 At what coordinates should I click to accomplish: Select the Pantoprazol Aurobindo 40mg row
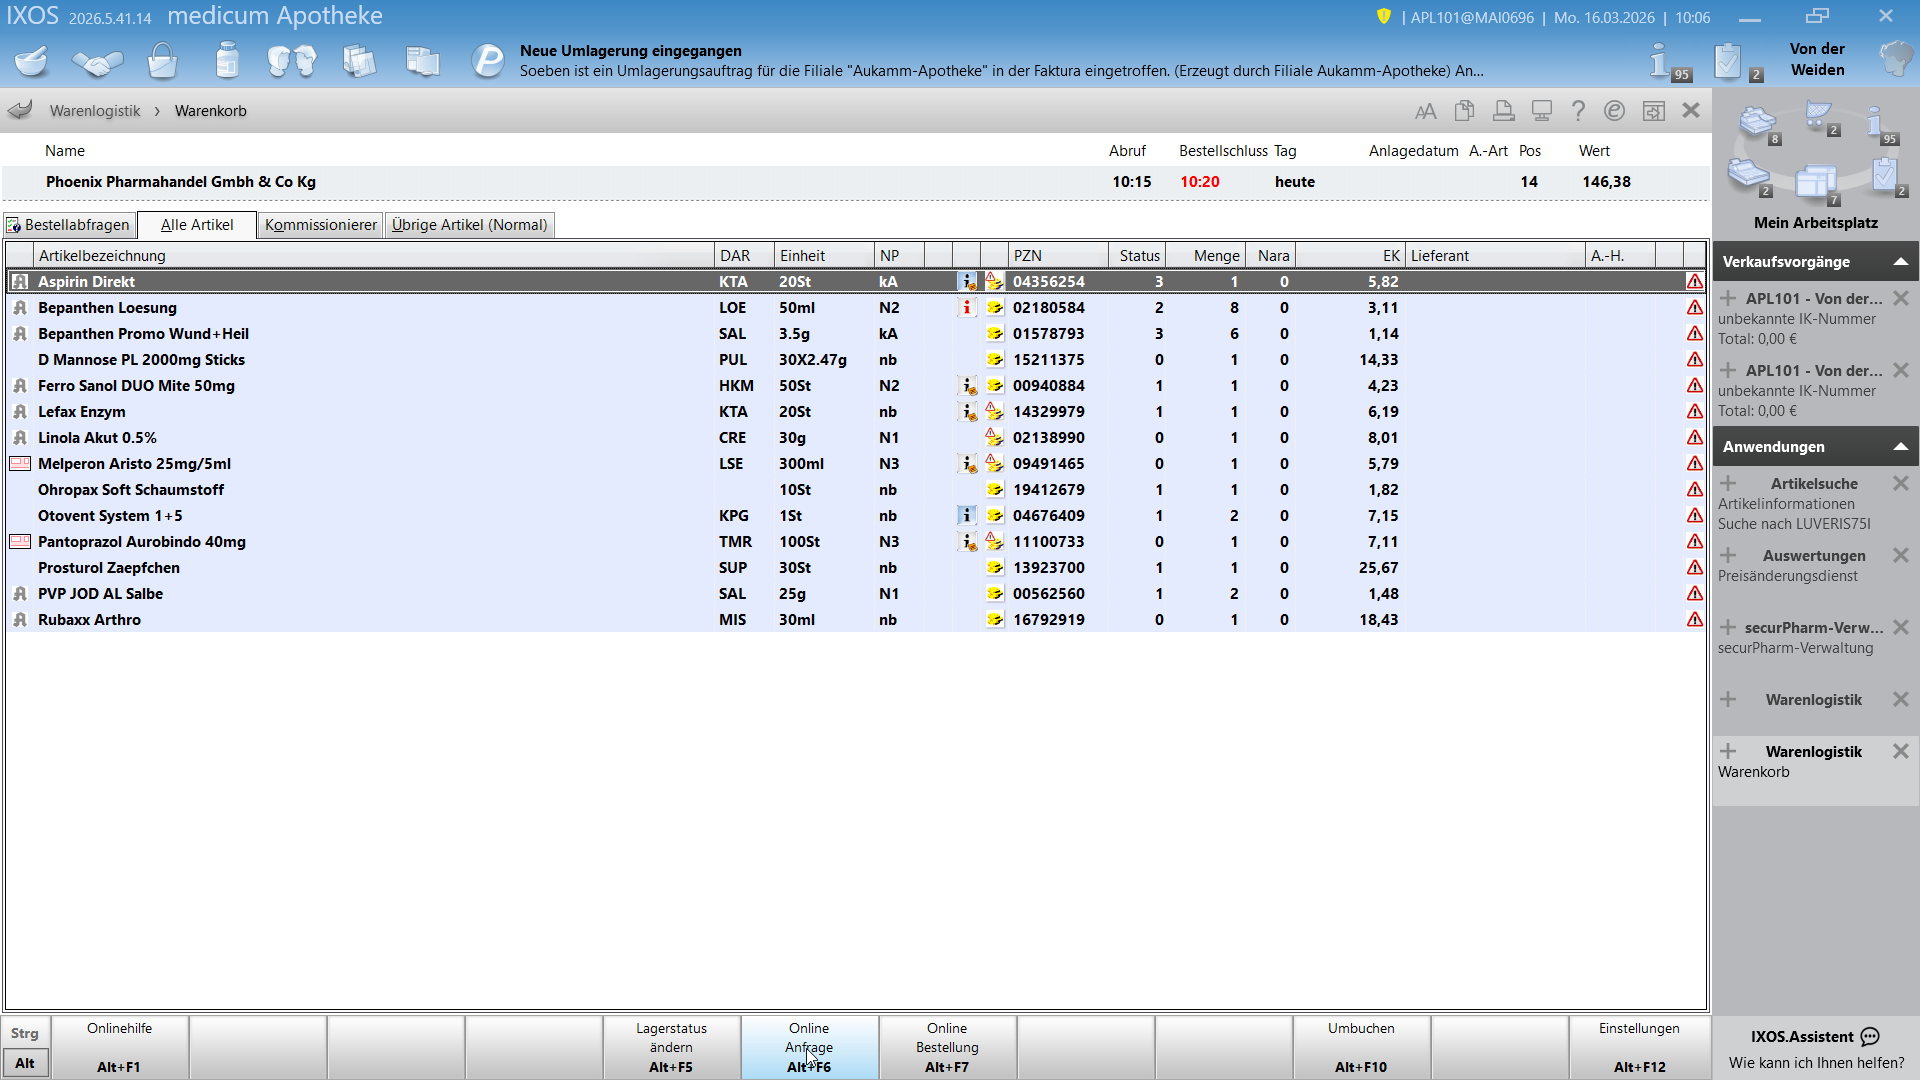(856, 542)
